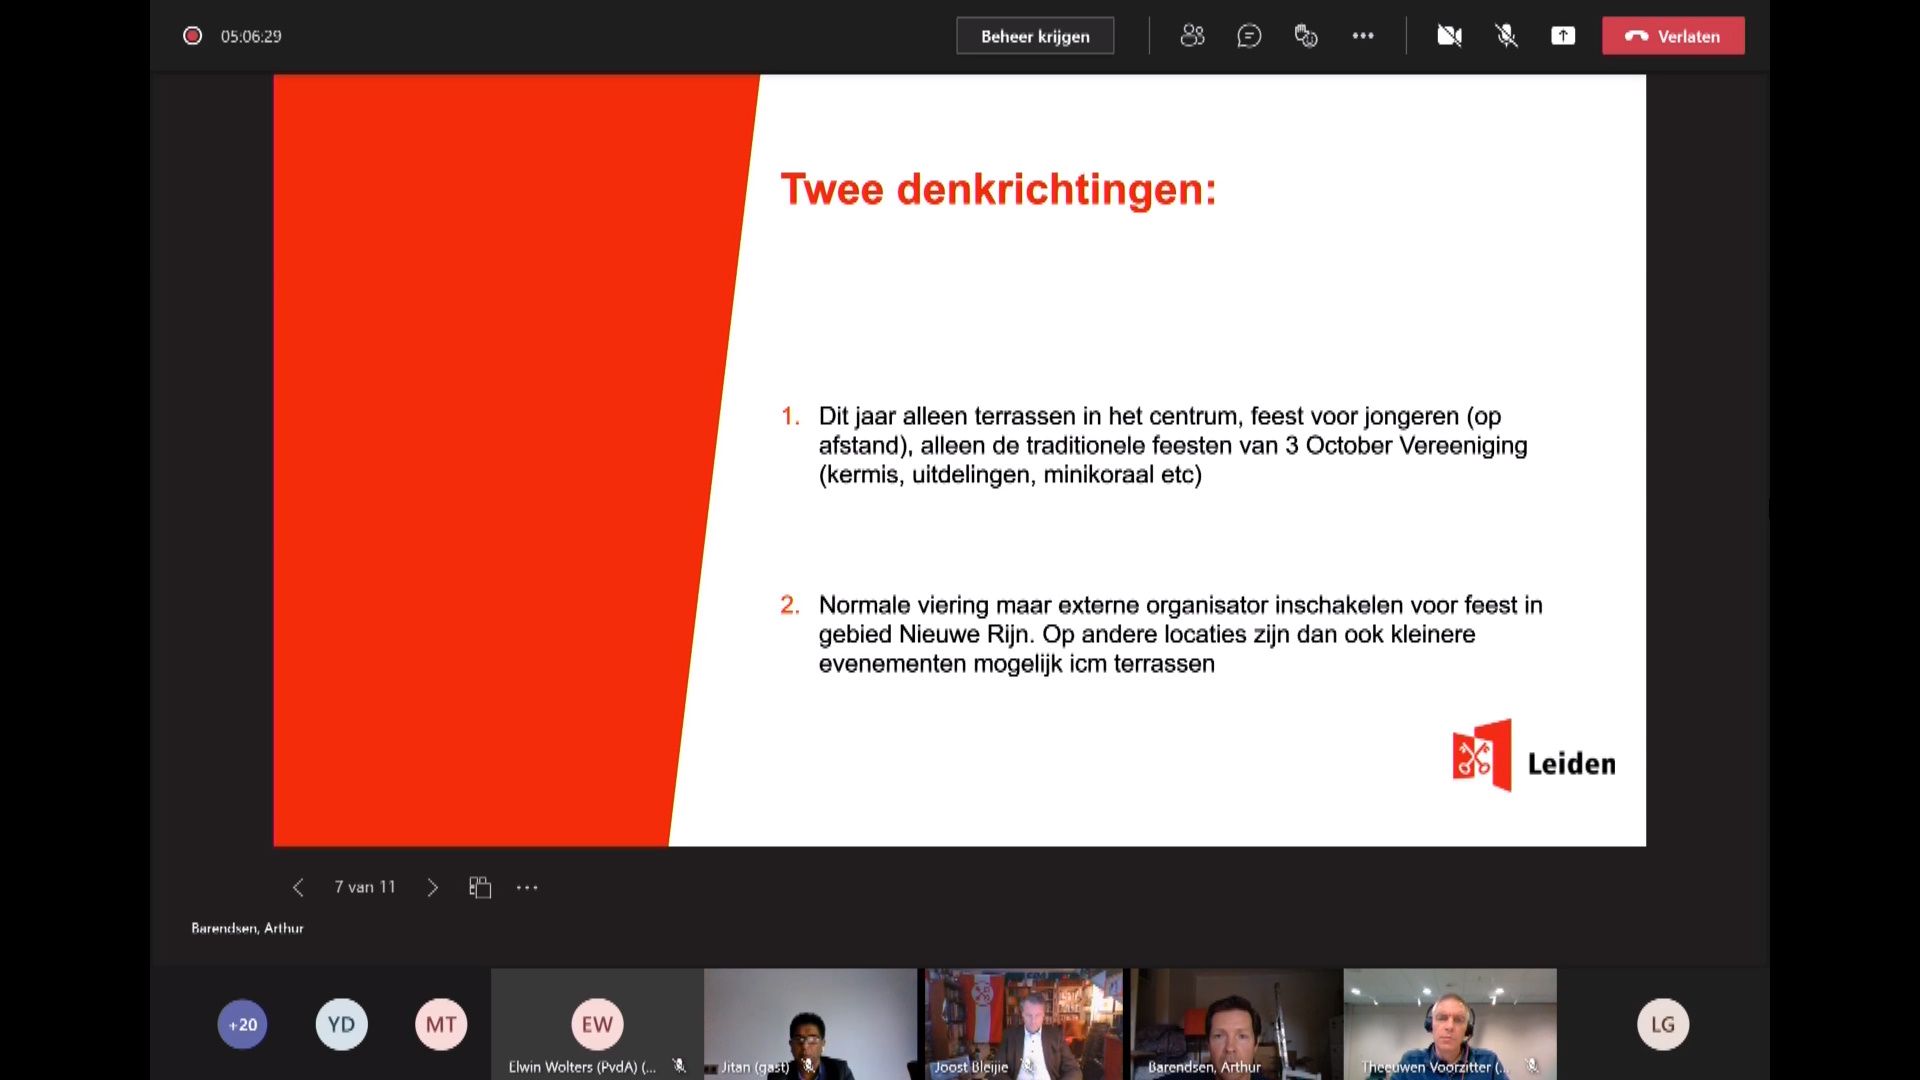
Task: Go to the previous slide
Action: click(298, 887)
